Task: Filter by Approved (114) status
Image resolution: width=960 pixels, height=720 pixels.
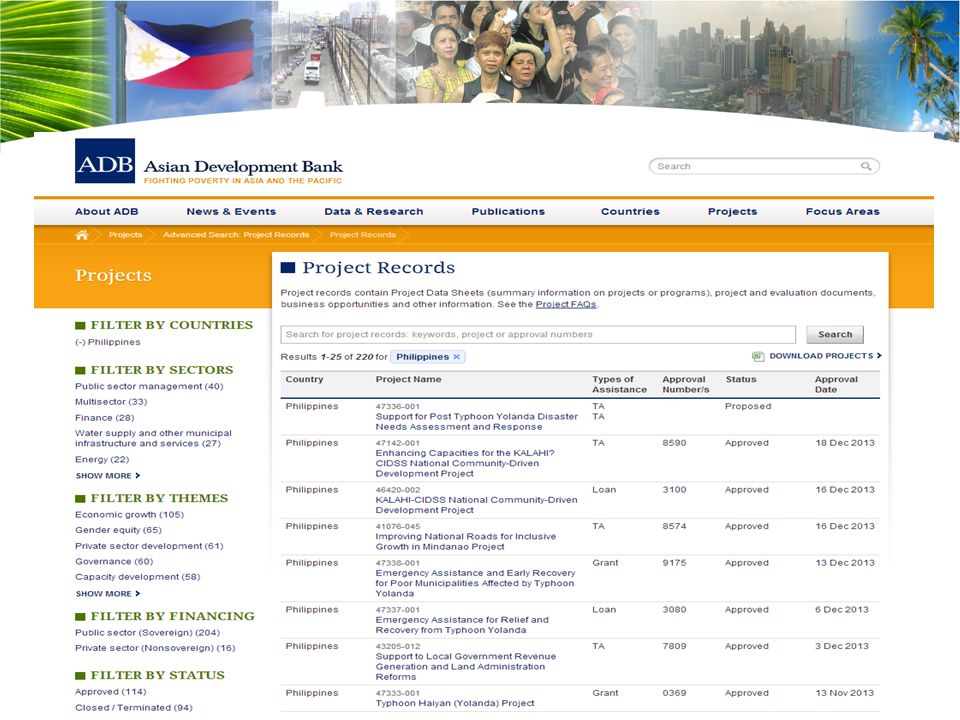Action: click(x=110, y=692)
